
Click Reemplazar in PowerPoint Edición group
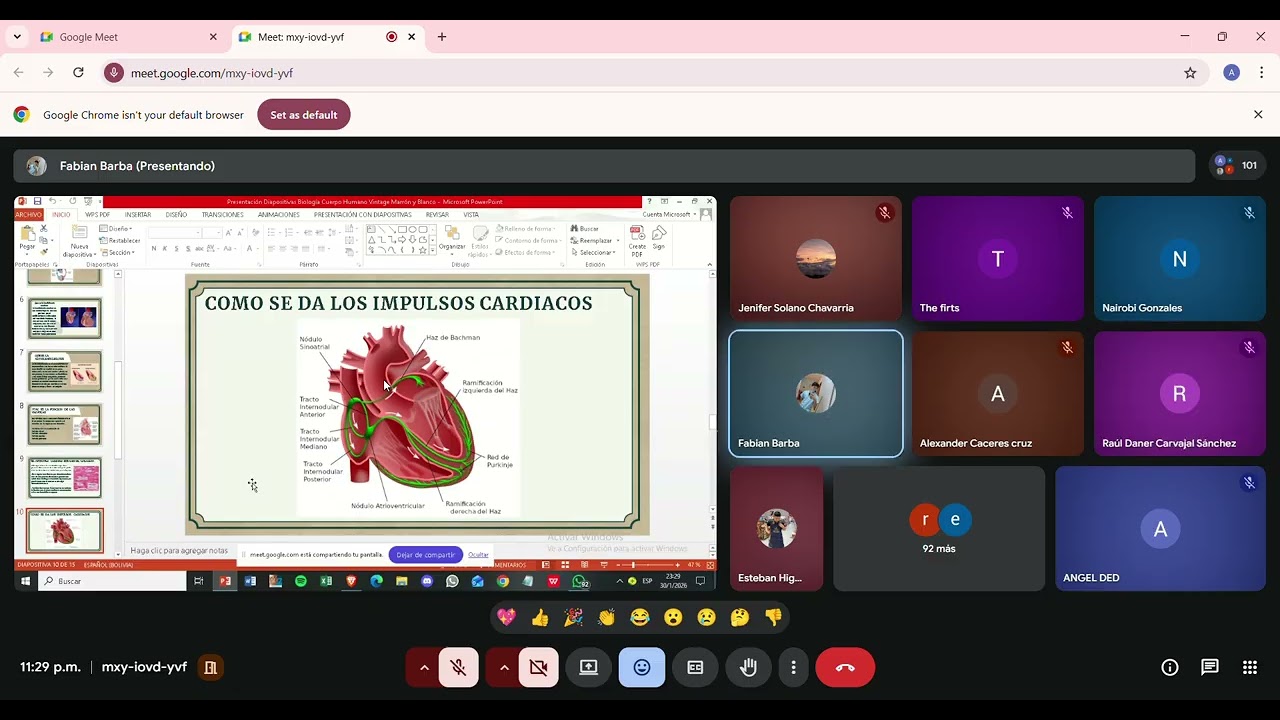click(594, 240)
